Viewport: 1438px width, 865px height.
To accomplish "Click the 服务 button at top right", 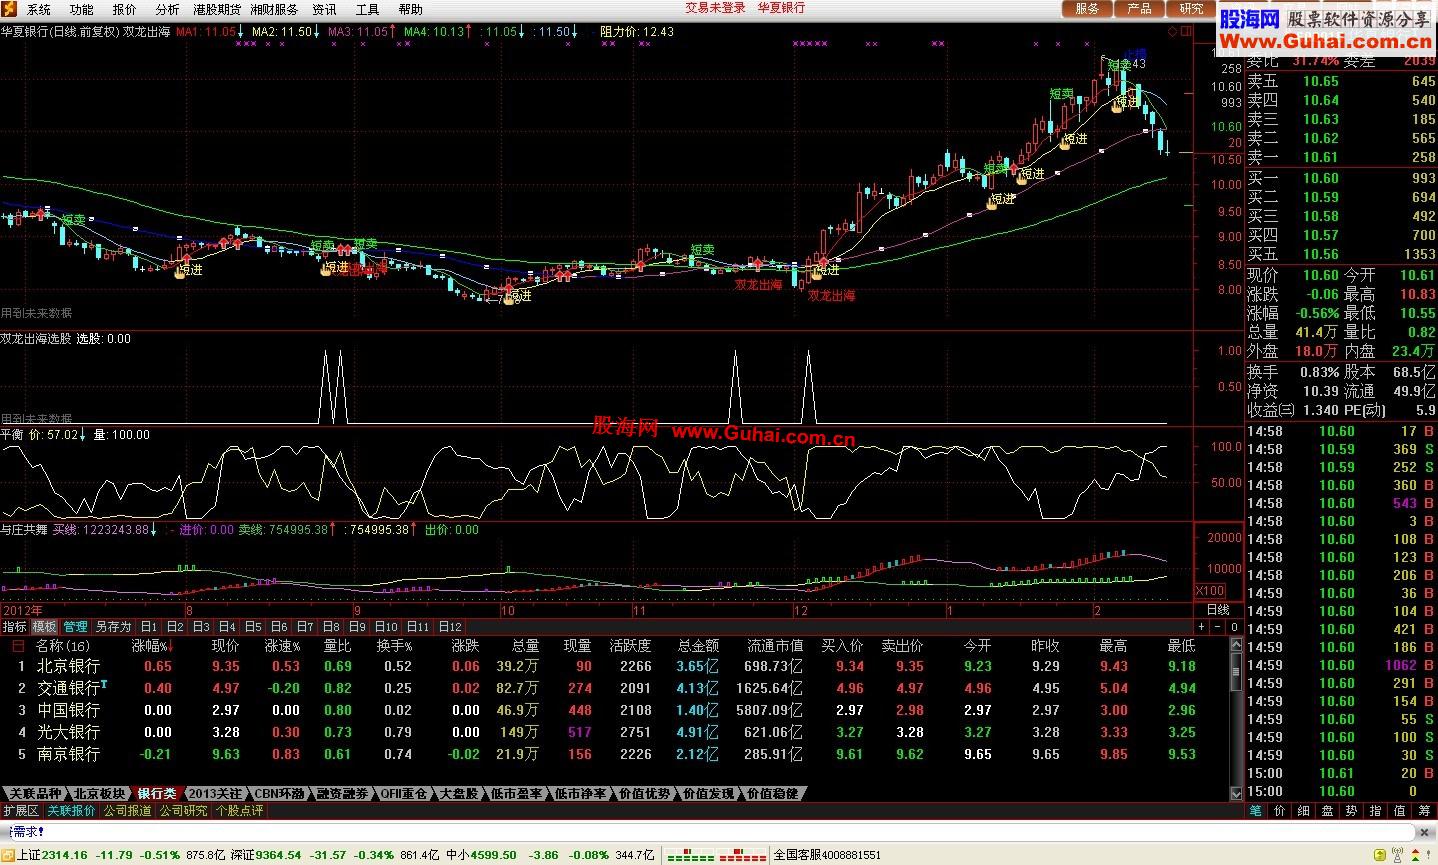I will [x=1087, y=8].
